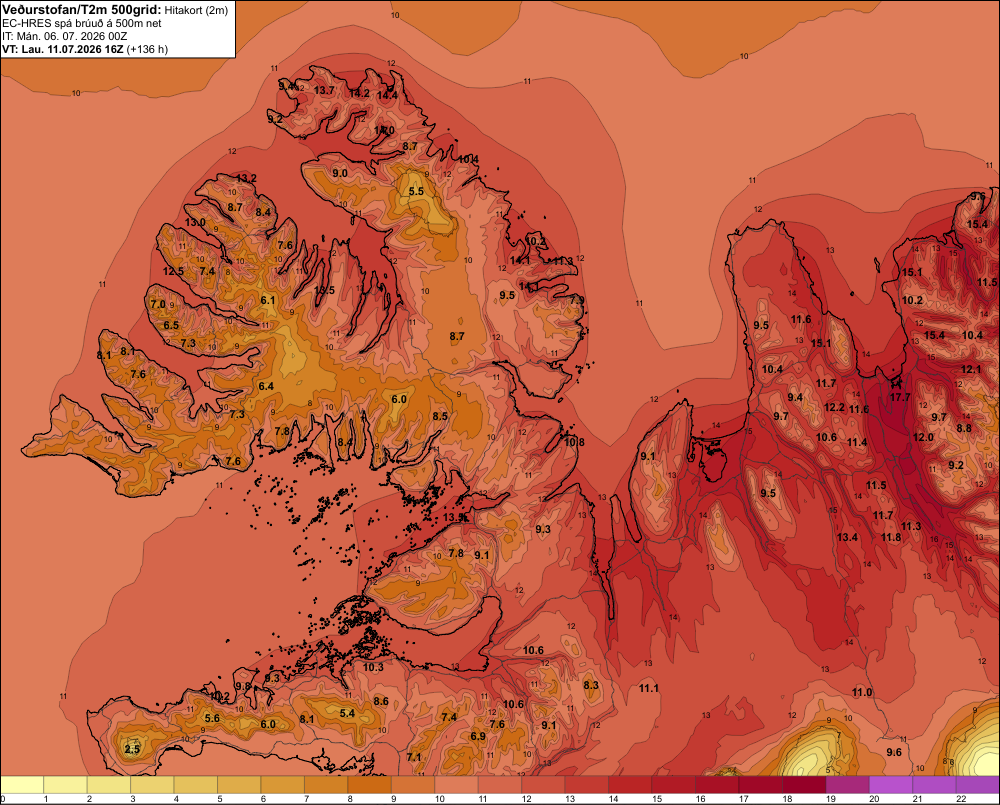Click the 5.5 temperature value

[x=416, y=191]
